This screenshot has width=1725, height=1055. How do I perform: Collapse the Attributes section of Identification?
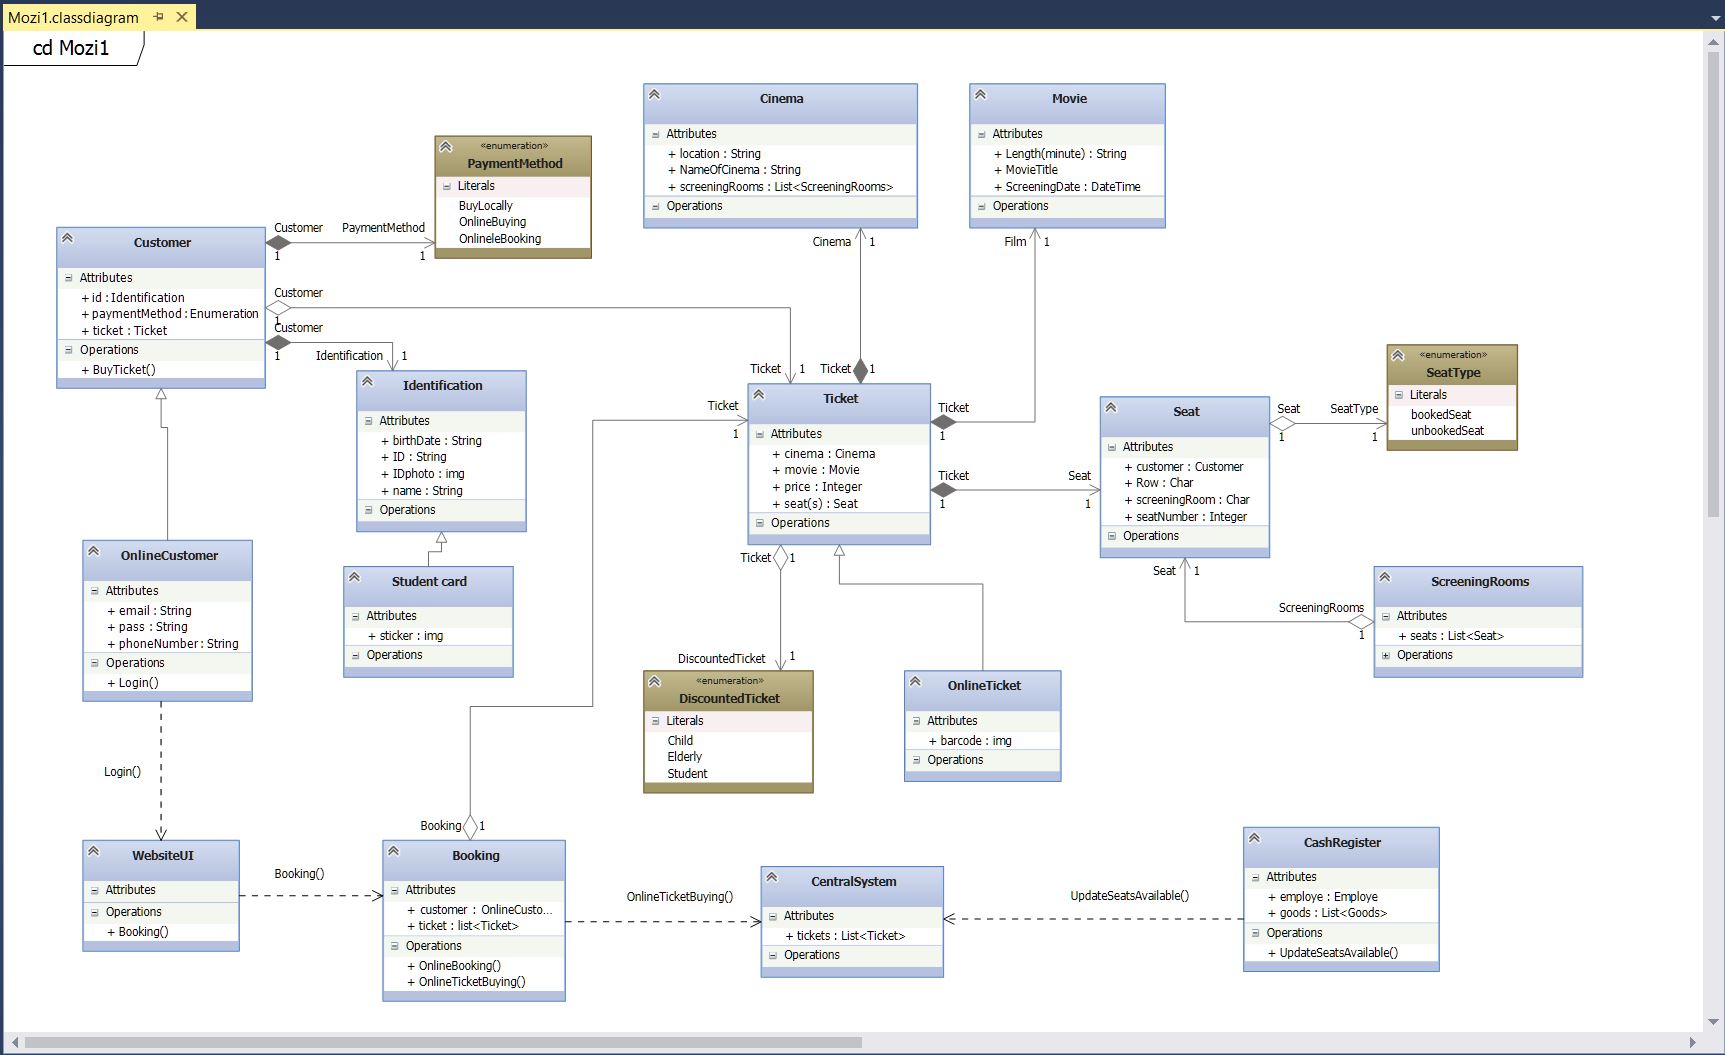(x=367, y=420)
